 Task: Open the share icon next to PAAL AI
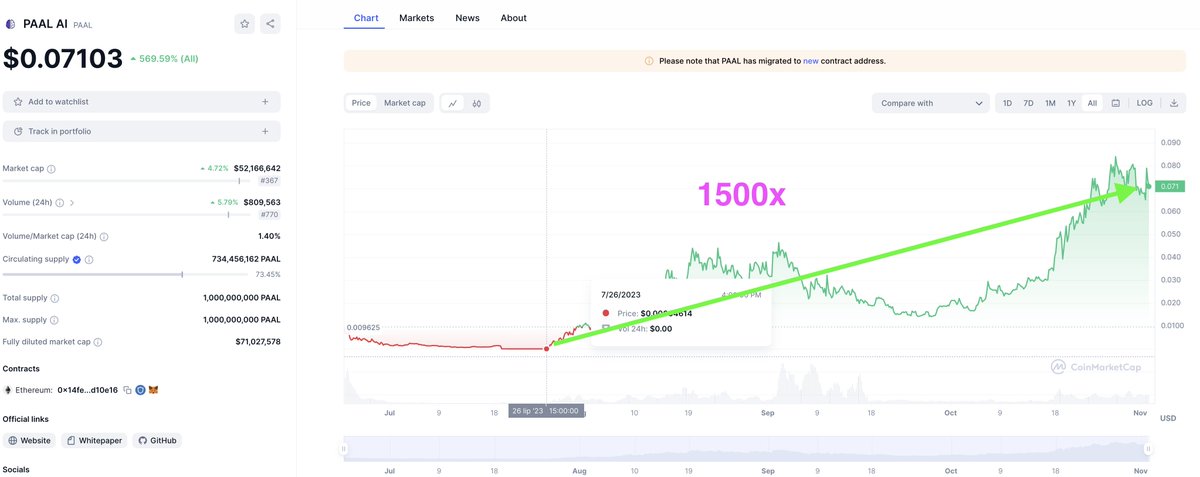point(270,24)
